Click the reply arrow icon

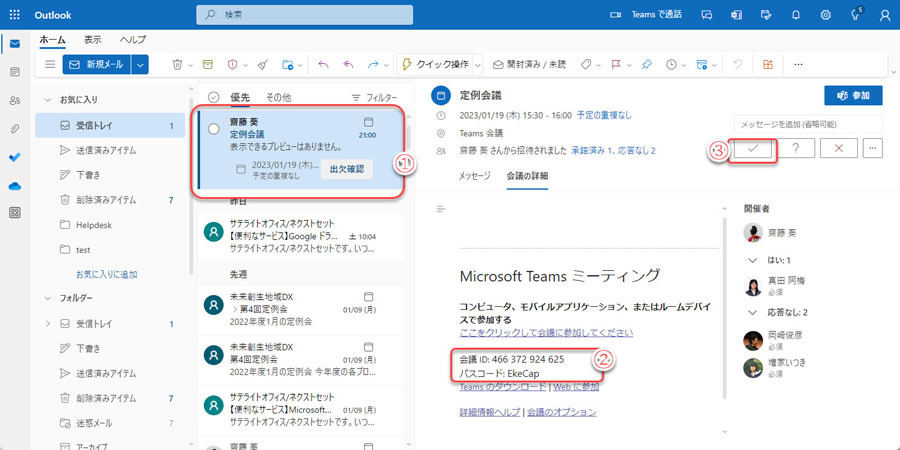click(x=323, y=65)
